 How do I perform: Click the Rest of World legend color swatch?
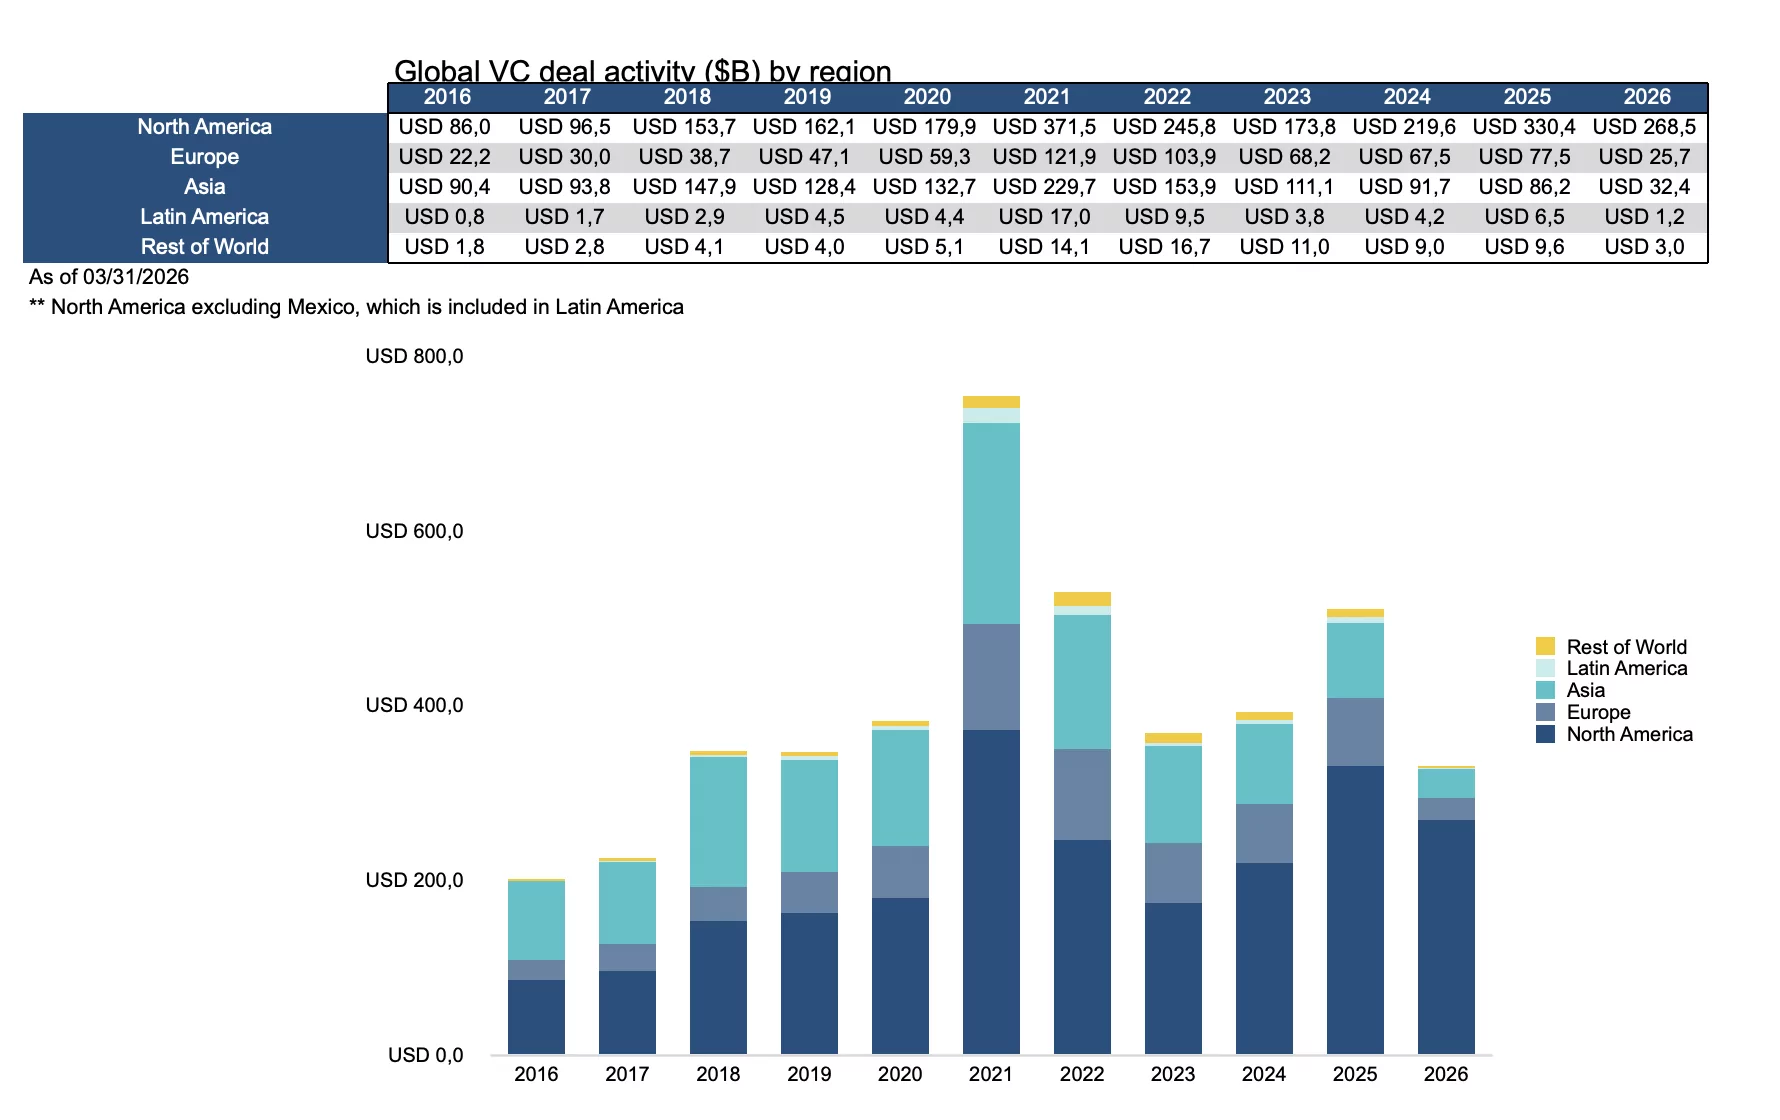pyautogui.click(x=1545, y=646)
